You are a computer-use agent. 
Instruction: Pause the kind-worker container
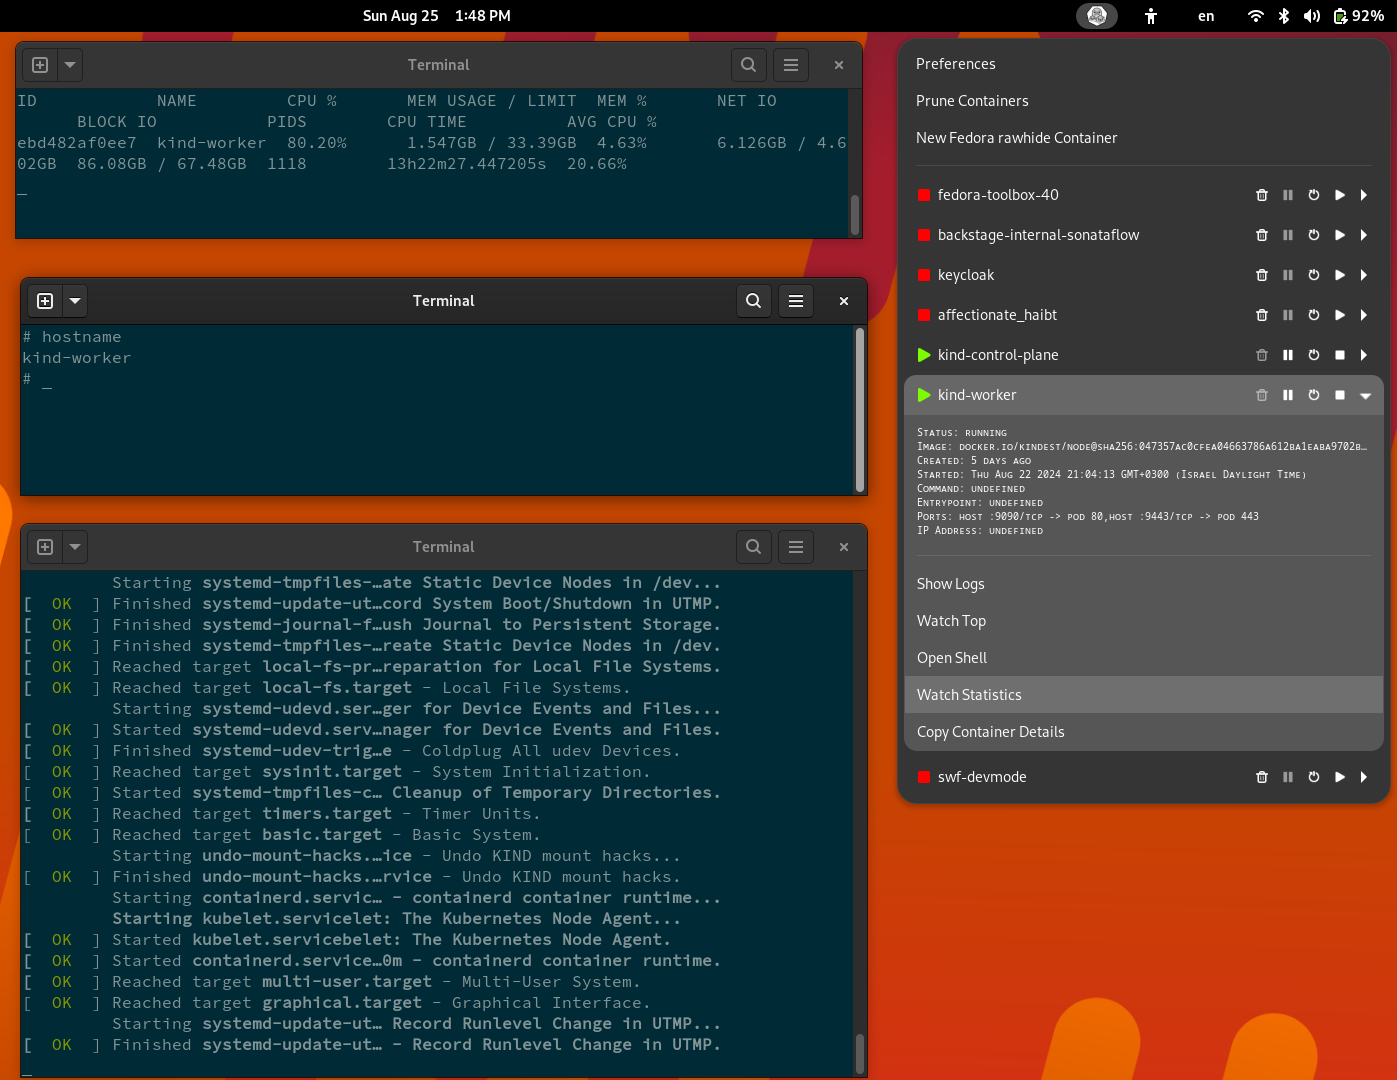pos(1288,395)
